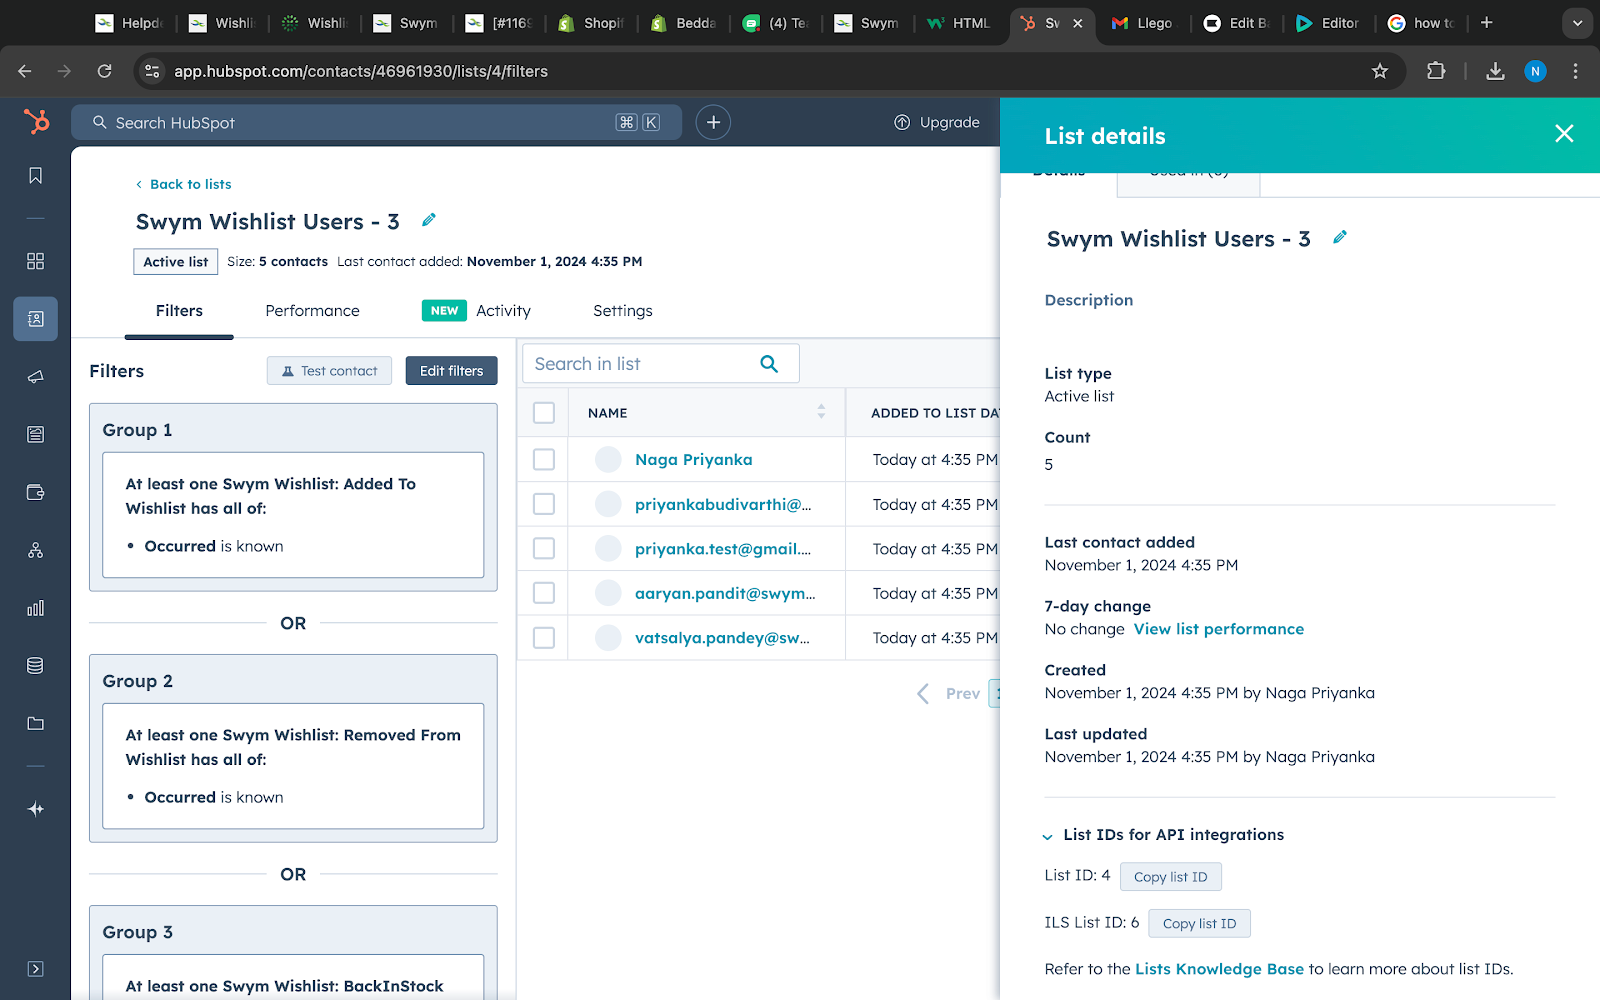Click the search magnifier in Search in list
Screen dimensions: 1600x1000
tap(769, 364)
